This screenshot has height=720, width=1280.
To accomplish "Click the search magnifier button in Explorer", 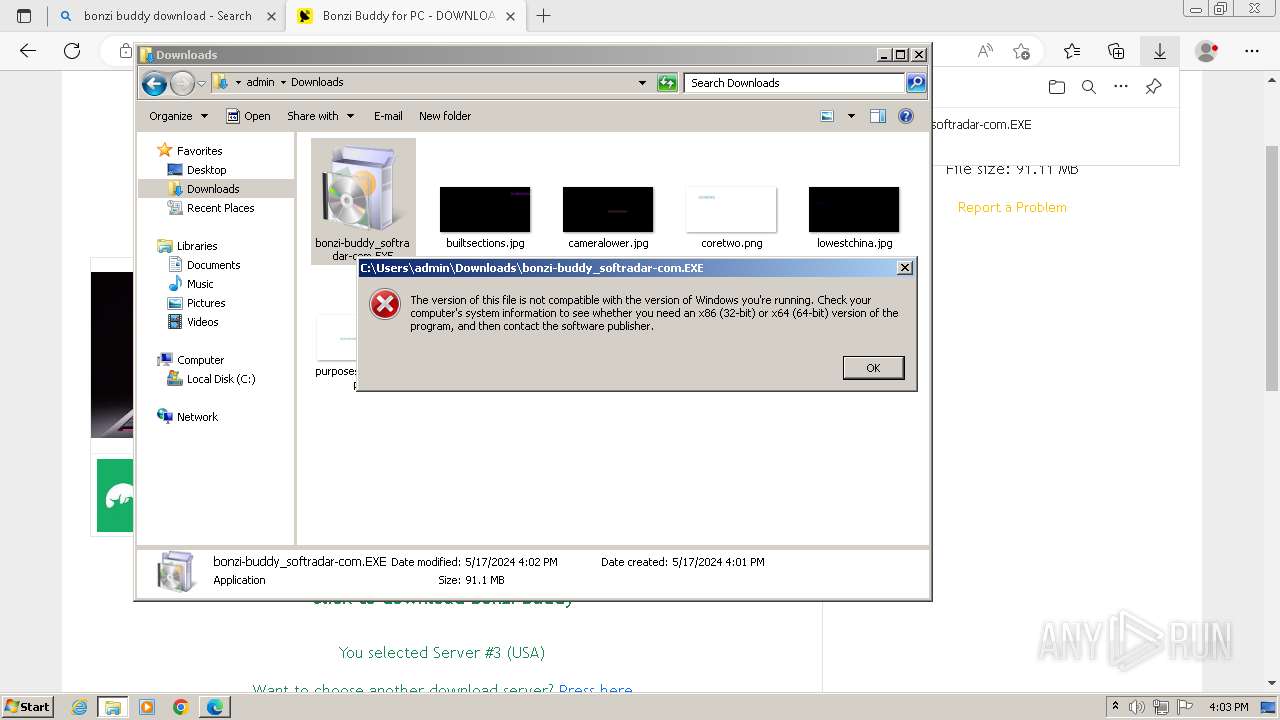I will tap(916, 83).
